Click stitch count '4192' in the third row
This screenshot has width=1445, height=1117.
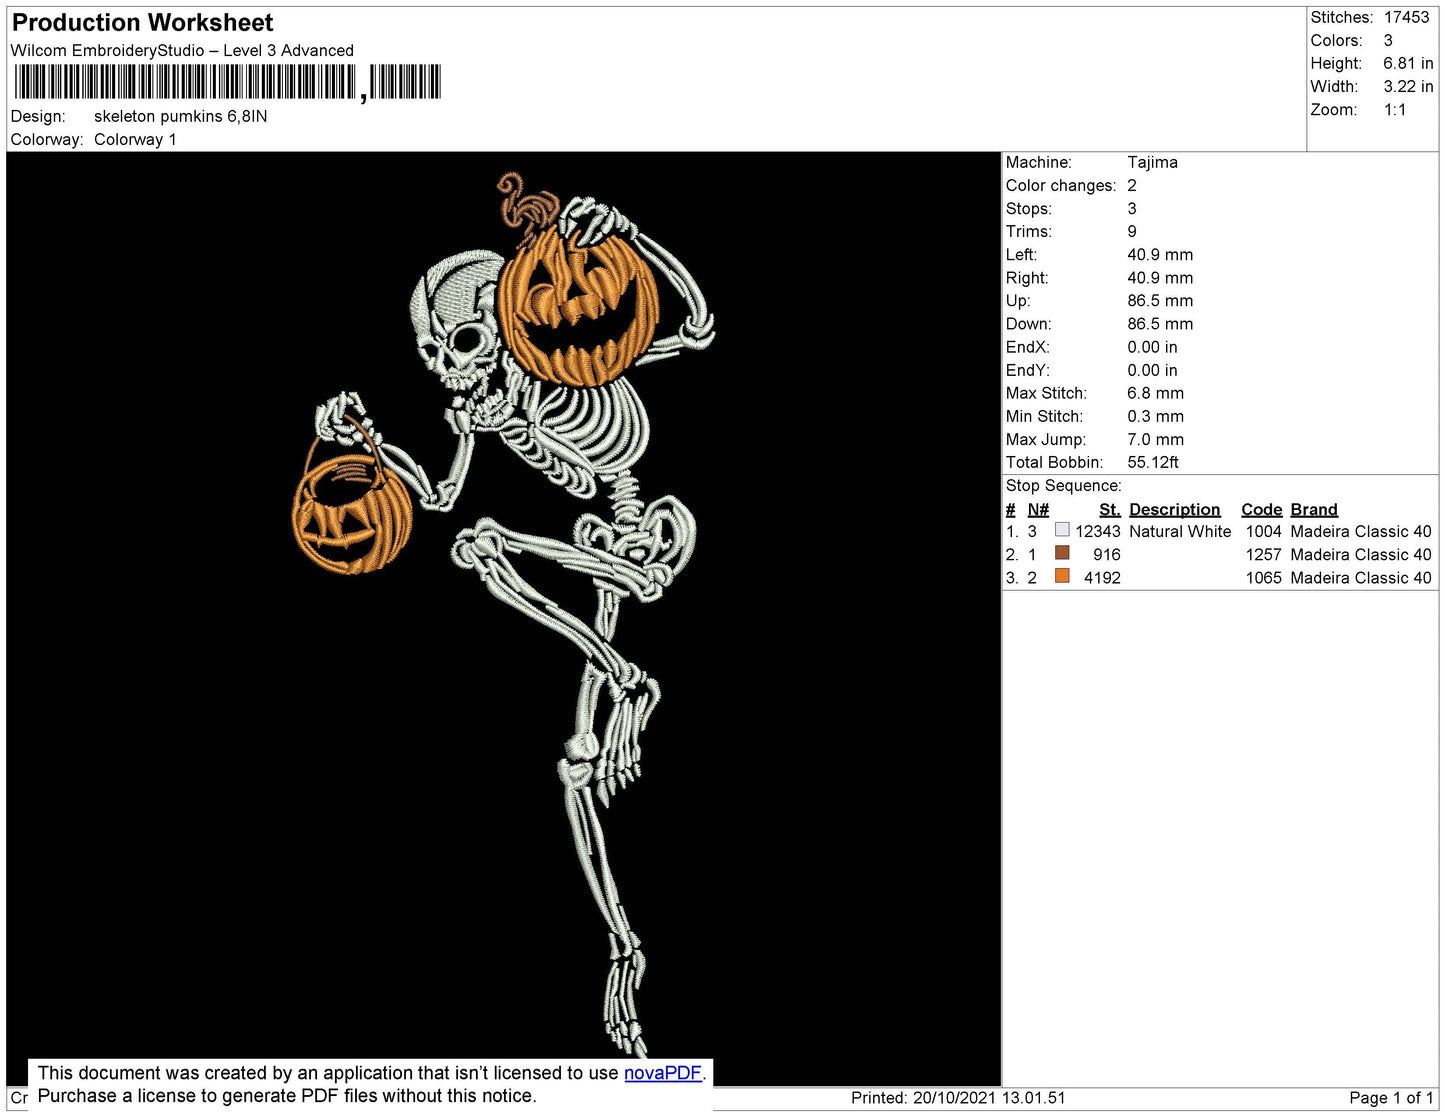tap(1102, 577)
